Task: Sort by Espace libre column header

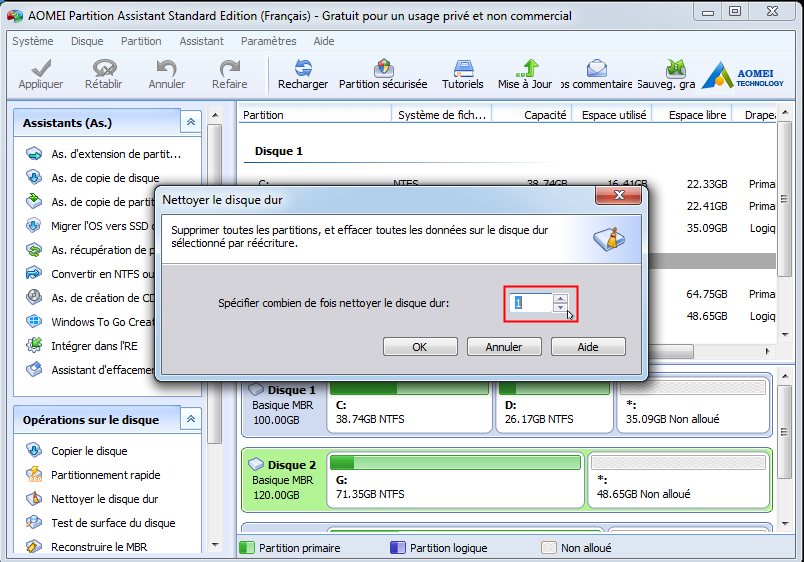Action: (x=692, y=115)
